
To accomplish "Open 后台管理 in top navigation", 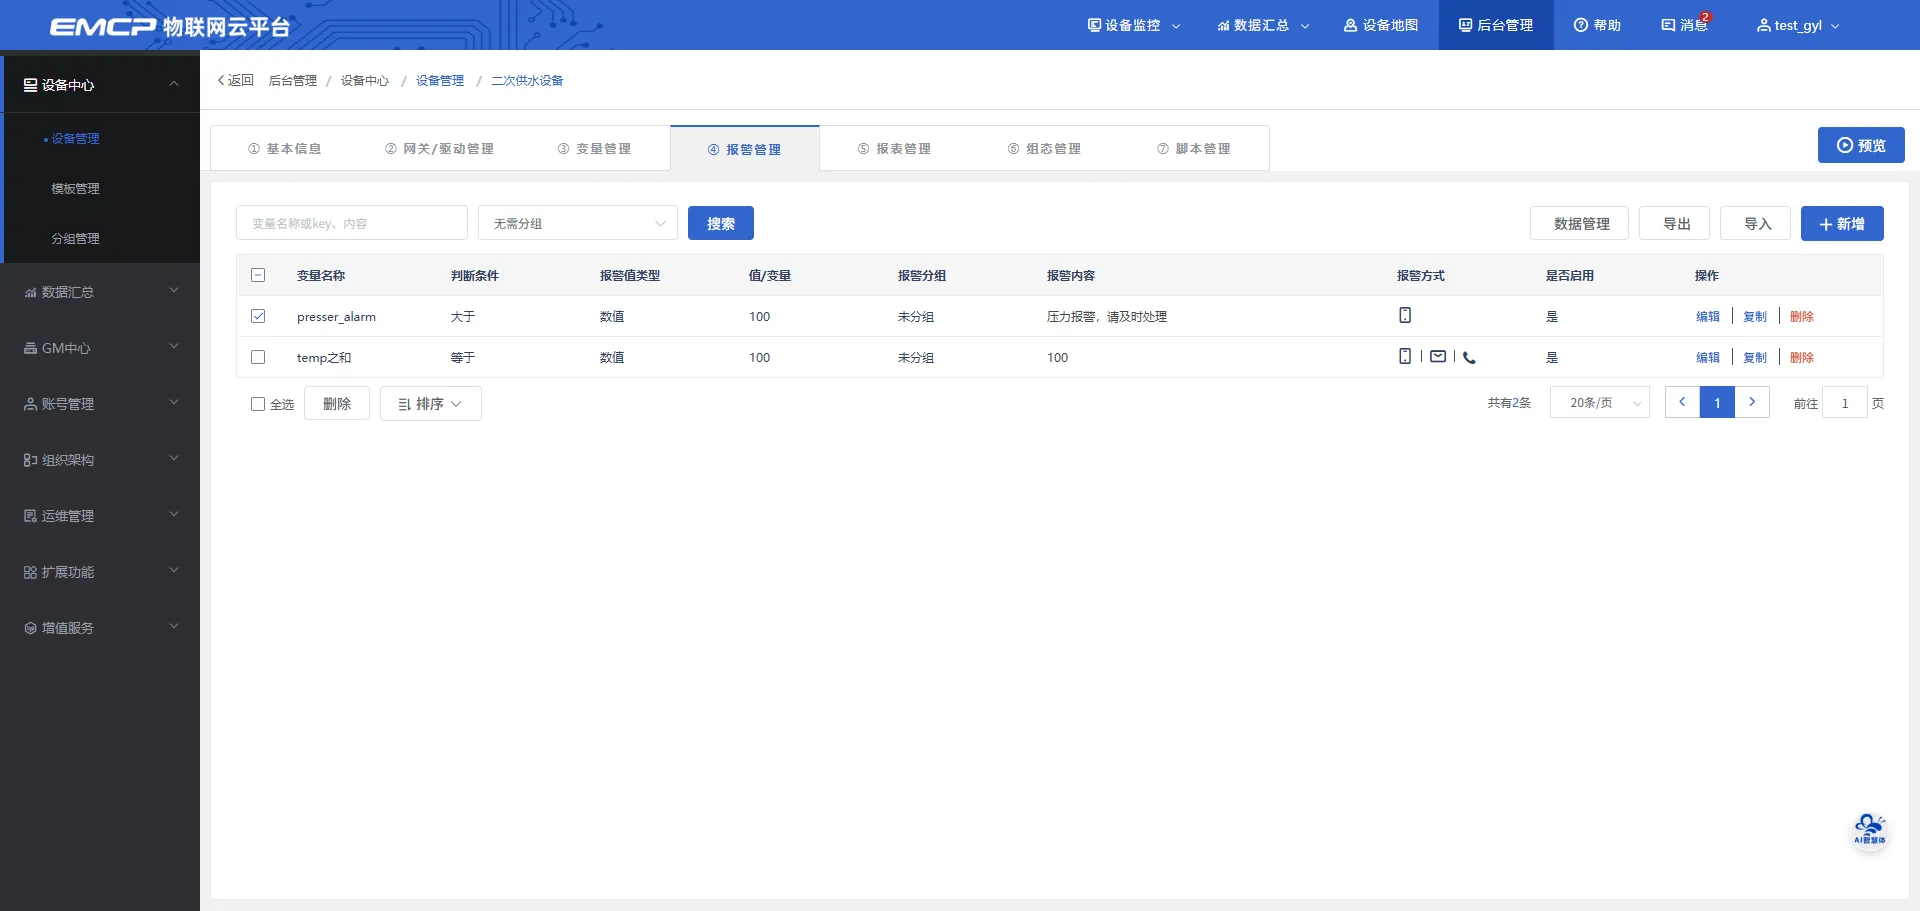I will 1496,25.
